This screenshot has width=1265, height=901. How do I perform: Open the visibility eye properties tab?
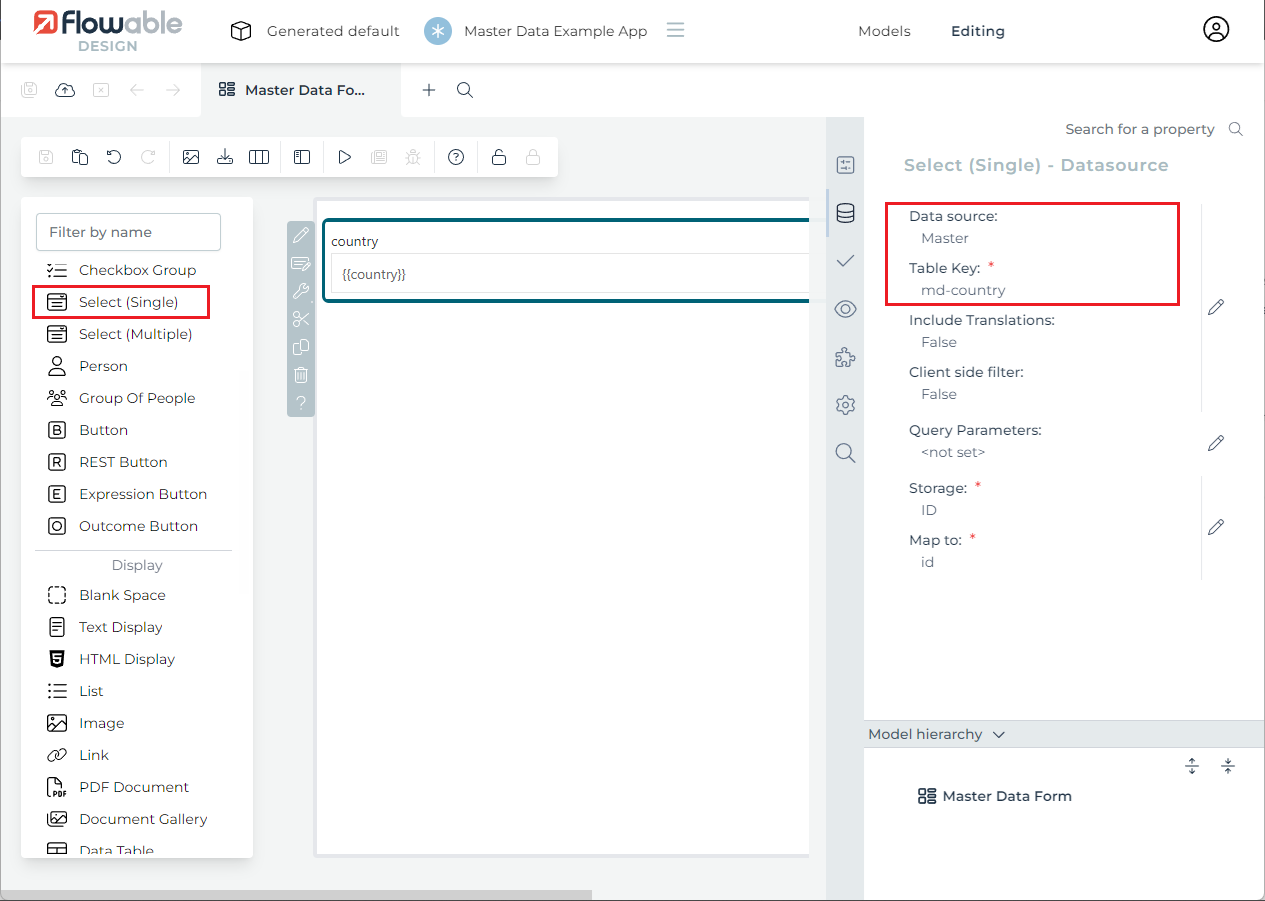click(x=845, y=309)
